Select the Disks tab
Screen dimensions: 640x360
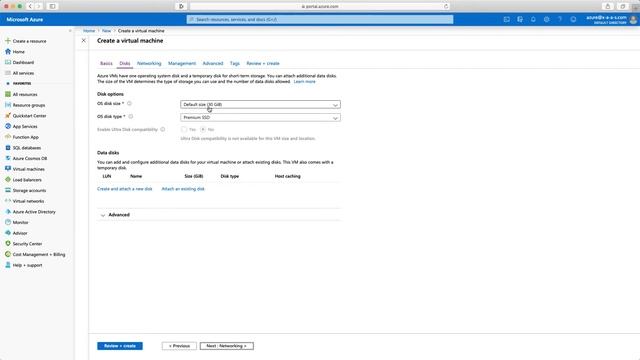[x=125, y=64]
